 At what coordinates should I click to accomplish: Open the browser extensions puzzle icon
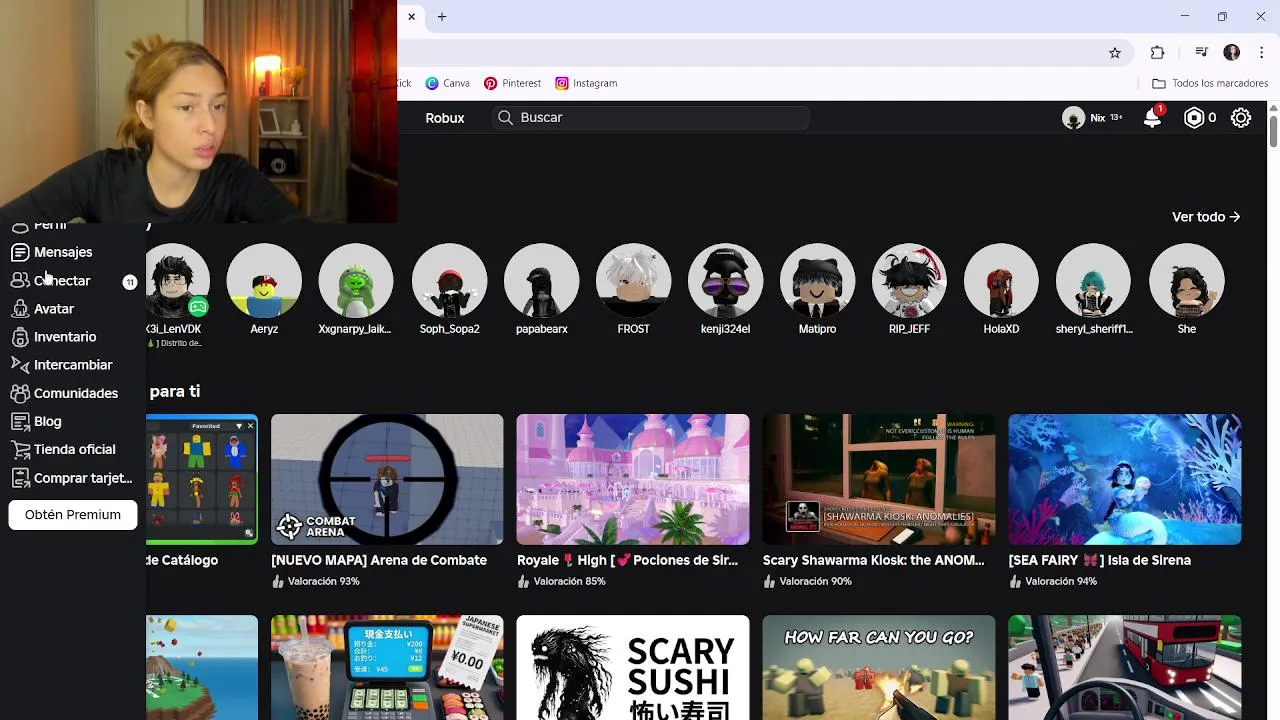[1157, 53]
